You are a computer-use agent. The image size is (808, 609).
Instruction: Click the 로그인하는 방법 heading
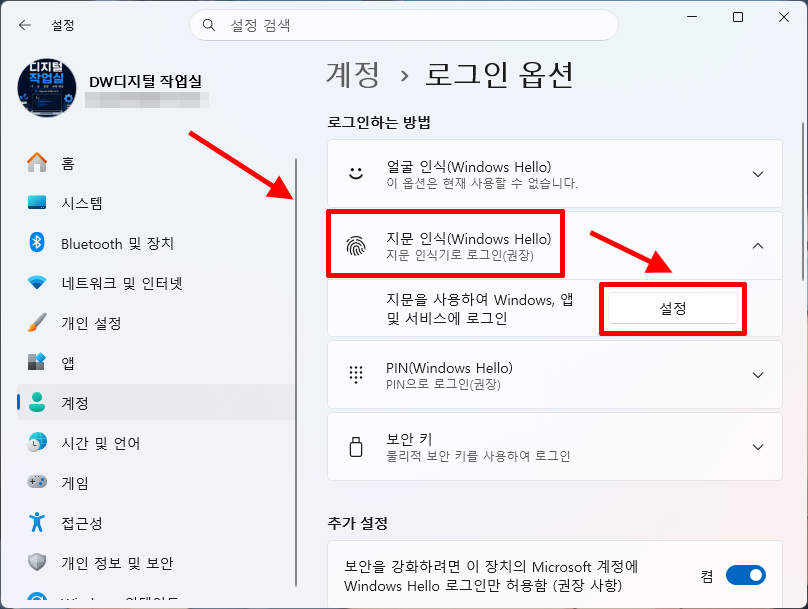click(x=379, y=123)
